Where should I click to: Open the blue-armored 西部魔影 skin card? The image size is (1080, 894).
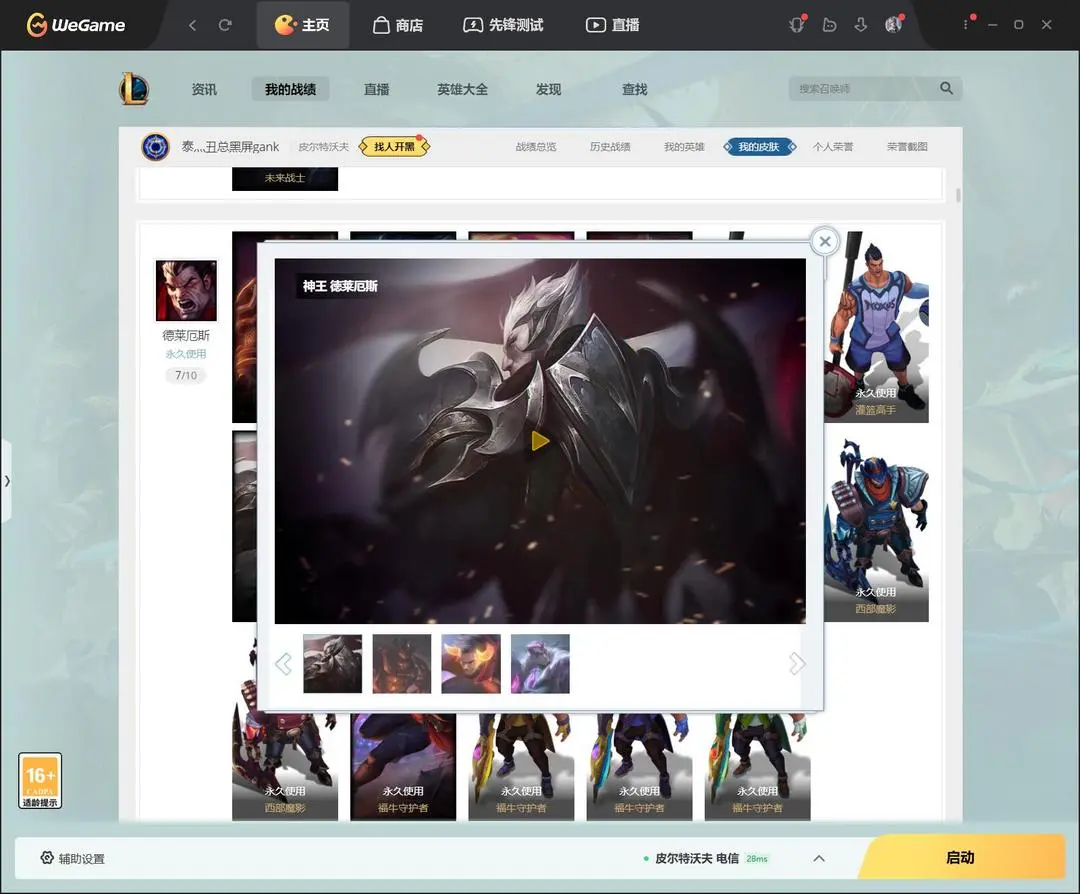click(876, 526)
